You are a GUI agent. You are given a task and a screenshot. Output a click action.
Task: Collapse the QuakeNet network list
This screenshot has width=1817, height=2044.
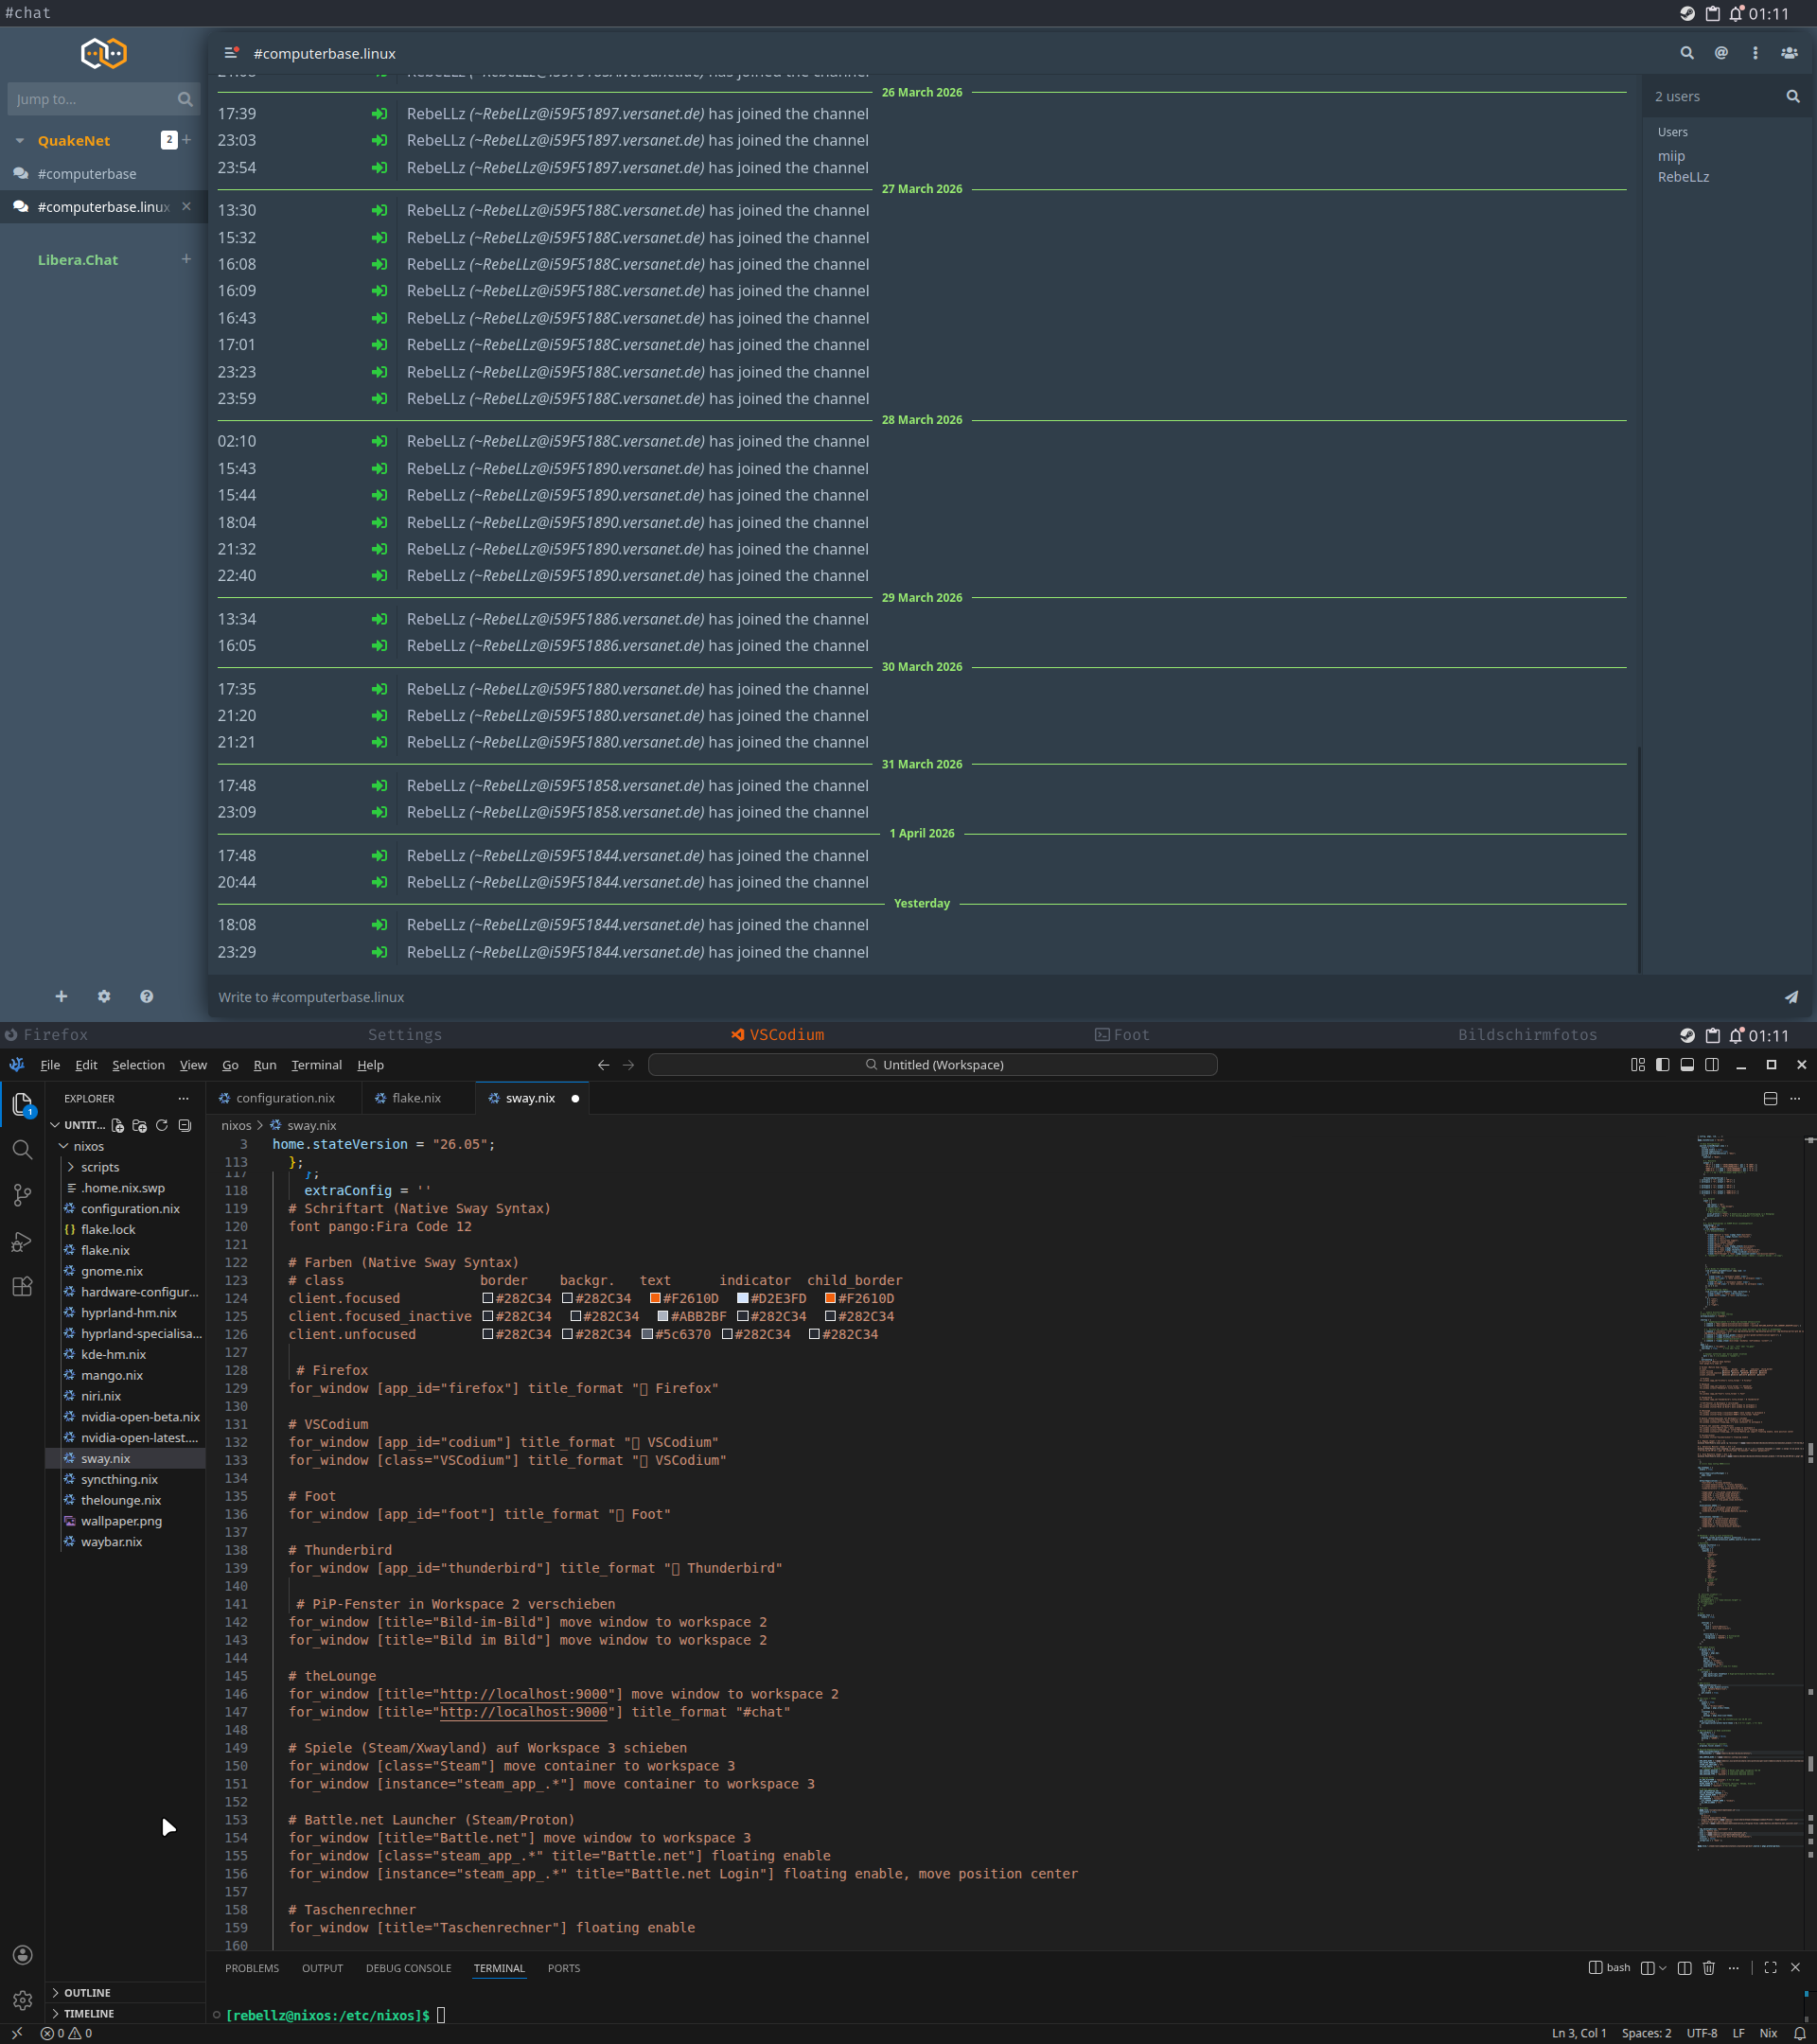coord(19,141)
